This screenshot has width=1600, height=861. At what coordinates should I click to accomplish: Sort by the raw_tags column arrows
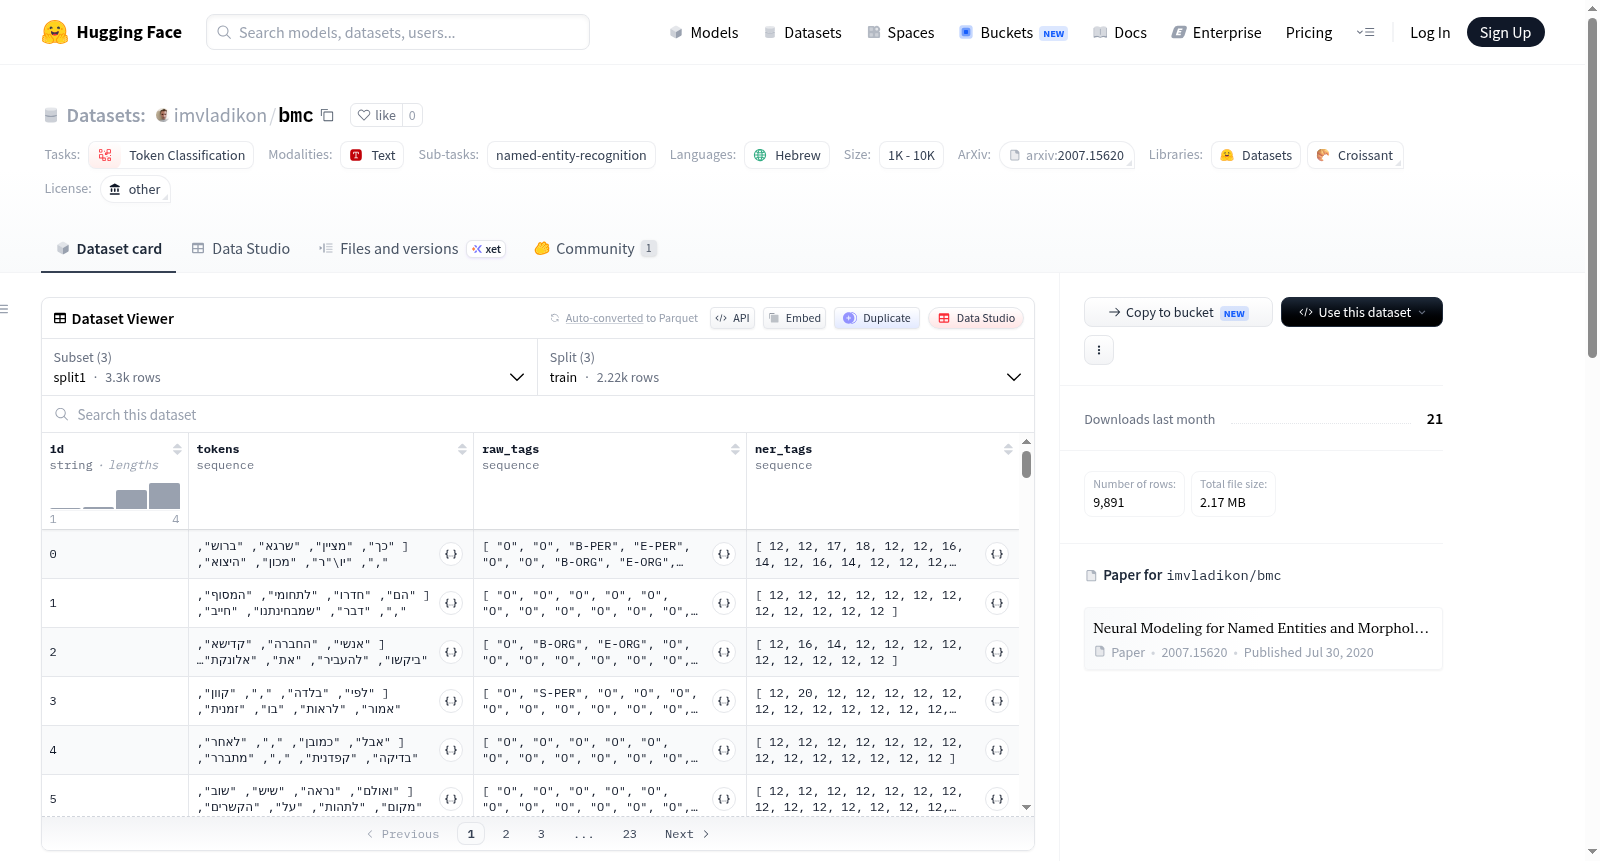[735, 449]
